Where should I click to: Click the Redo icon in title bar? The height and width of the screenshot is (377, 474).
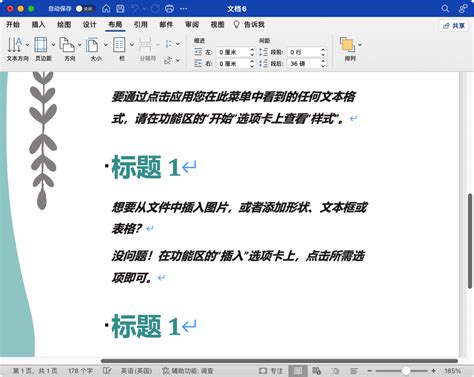pyautogui.click(x=155, y=9)
